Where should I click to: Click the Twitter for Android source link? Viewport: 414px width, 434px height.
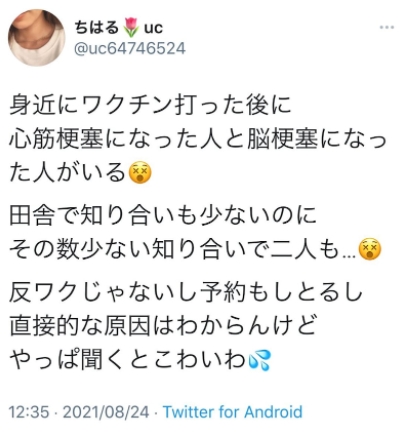(x=233, y=412)
